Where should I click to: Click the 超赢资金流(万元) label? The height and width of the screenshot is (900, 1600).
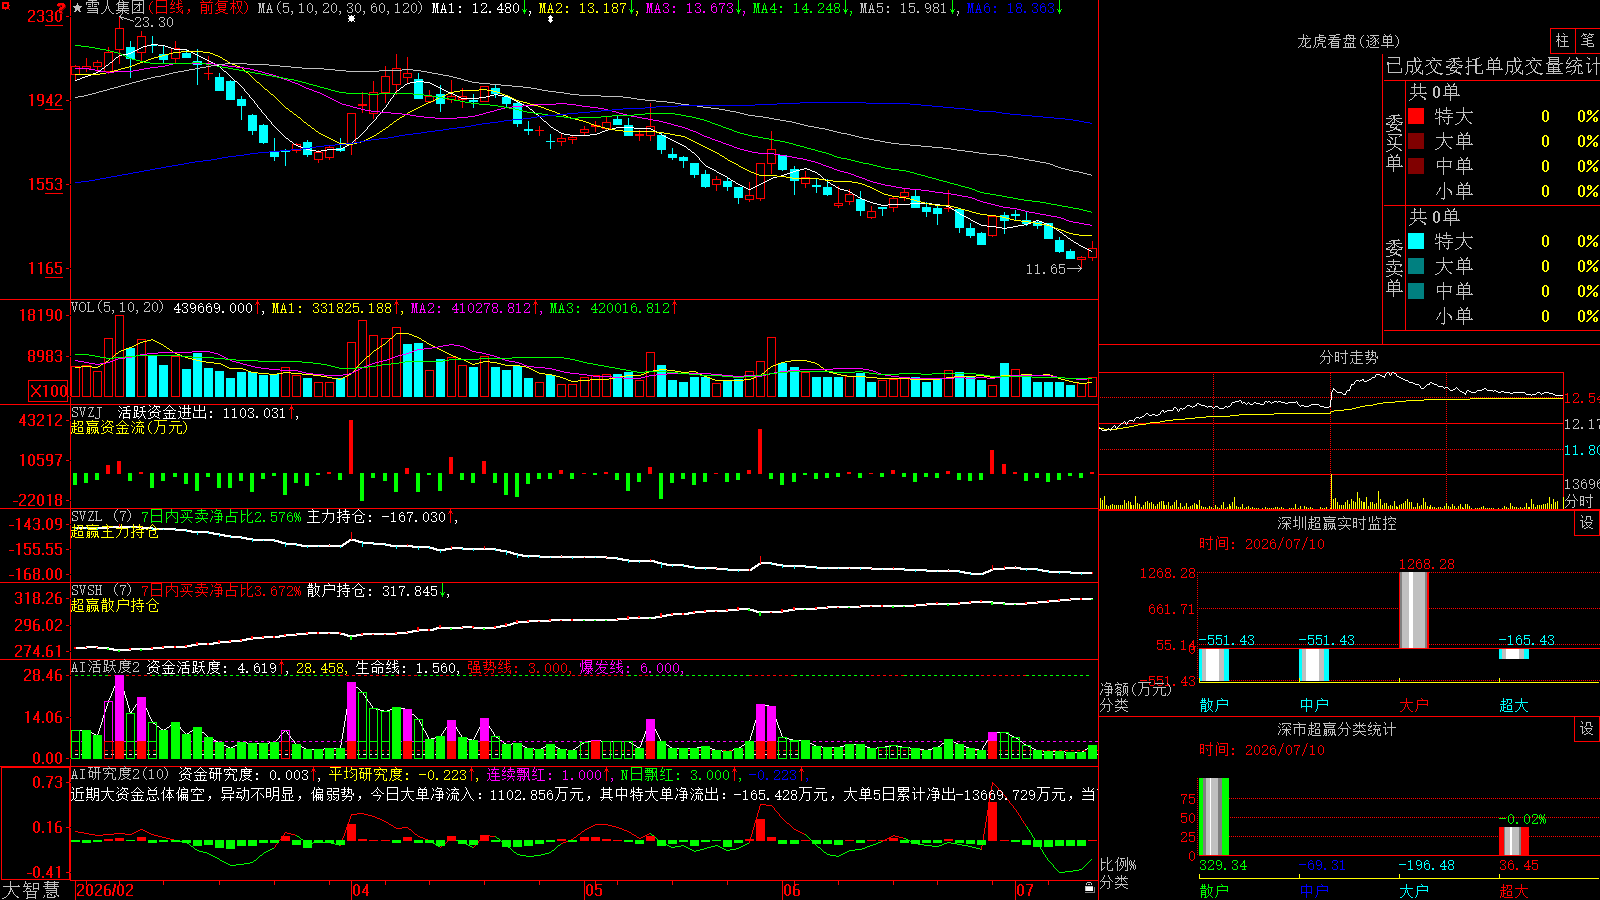[129, 427]
